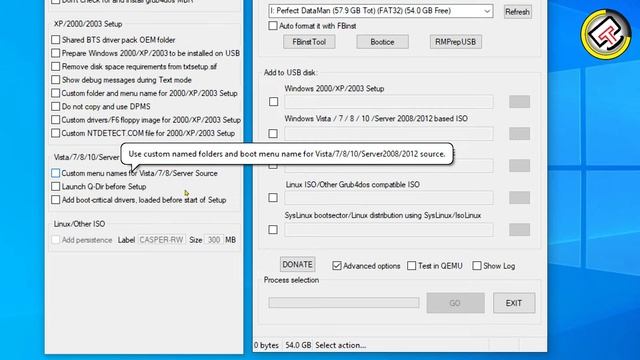The image size is (640, 360).
Task: Browse for Windows 2000/XP/2003 Setup source
Action: click(x=519, y=102)
